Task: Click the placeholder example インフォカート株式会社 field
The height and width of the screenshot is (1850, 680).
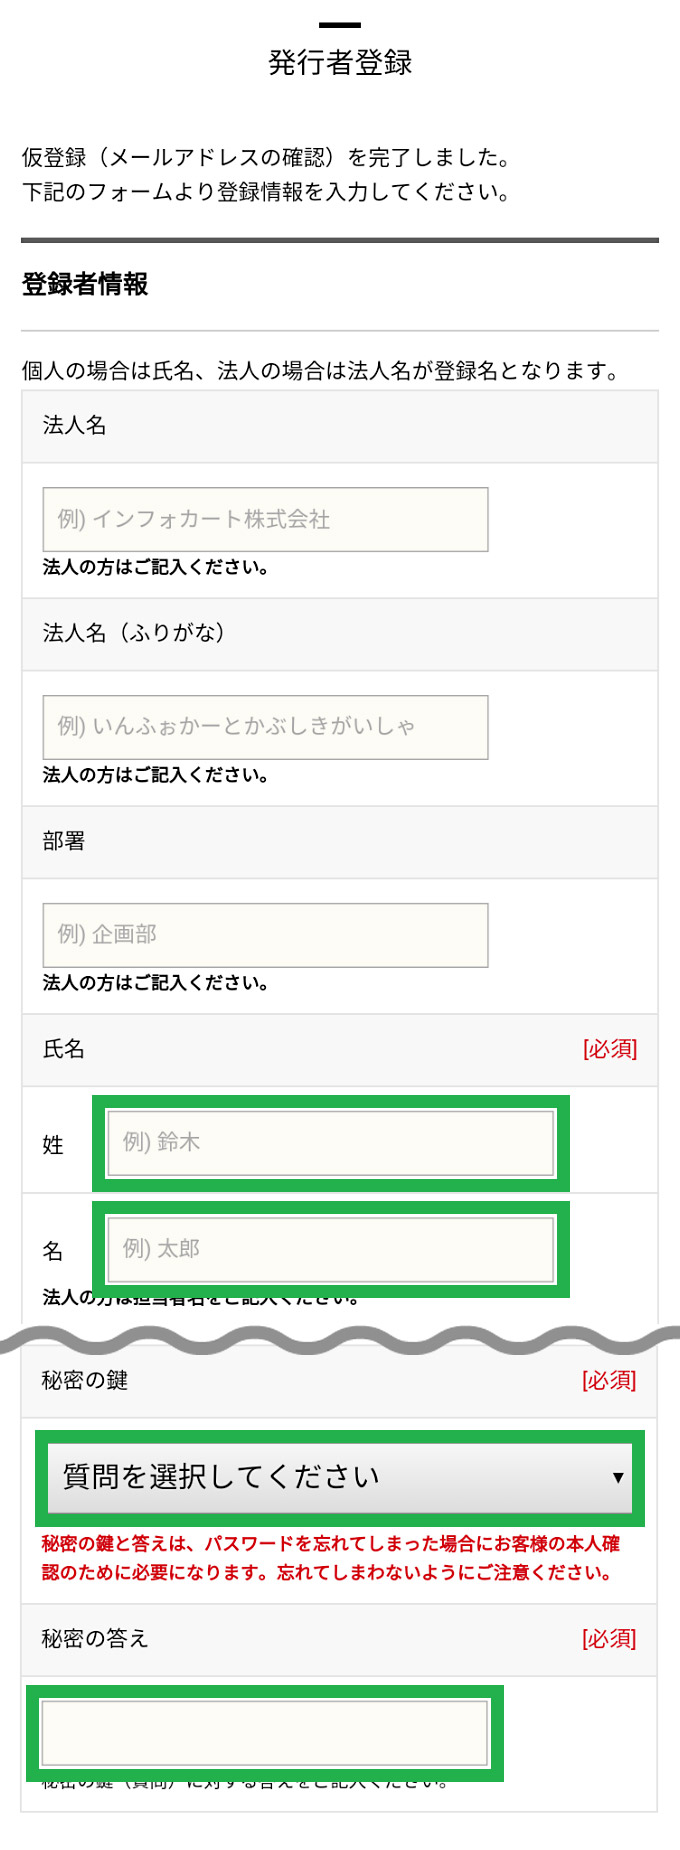Action: (264, 518)
